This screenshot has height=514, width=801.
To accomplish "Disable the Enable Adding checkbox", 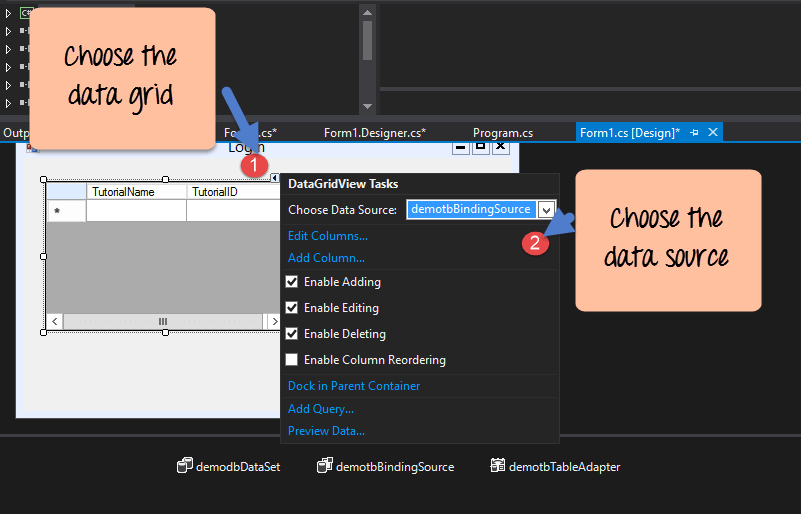I will click(292, 282).
